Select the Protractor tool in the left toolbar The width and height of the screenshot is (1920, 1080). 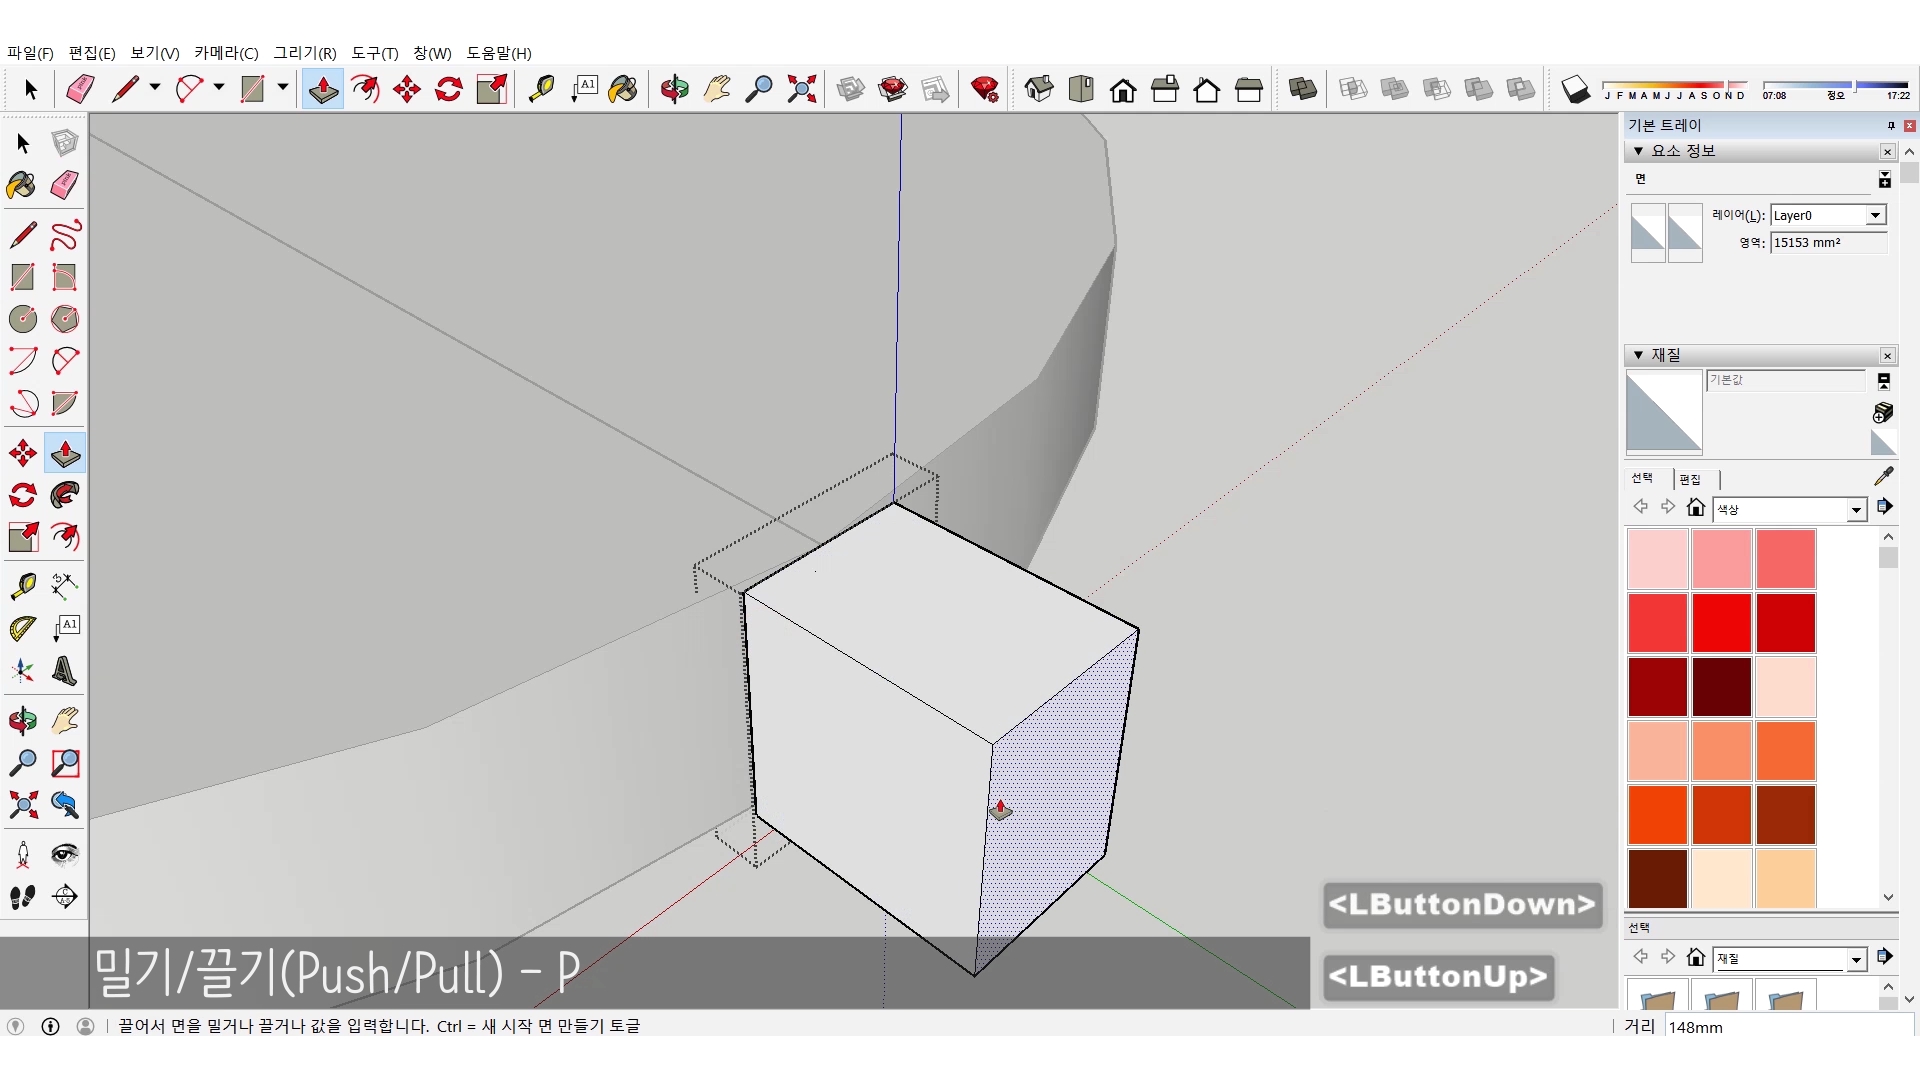click(23, 628)
